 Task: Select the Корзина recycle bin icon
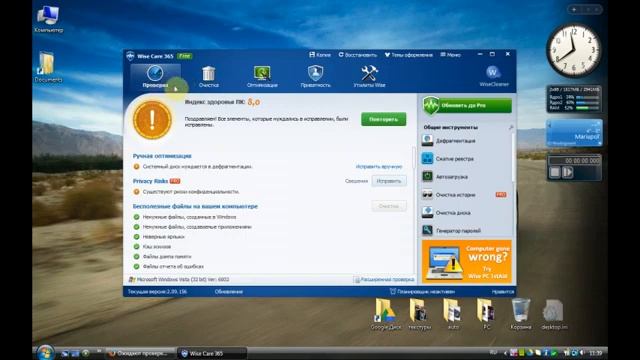520,314
